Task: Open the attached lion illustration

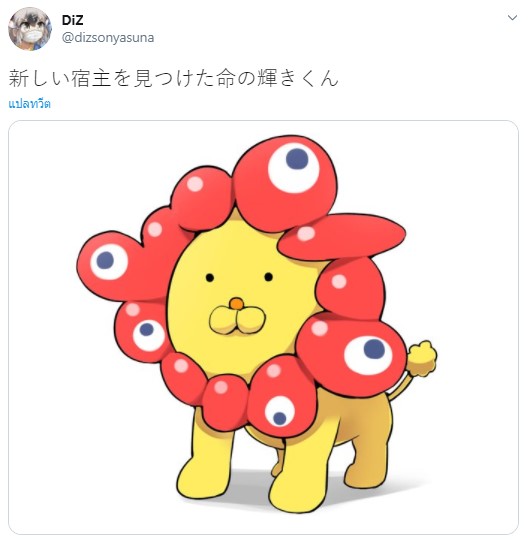Action: pyautogui.click(x=263, y=327)
